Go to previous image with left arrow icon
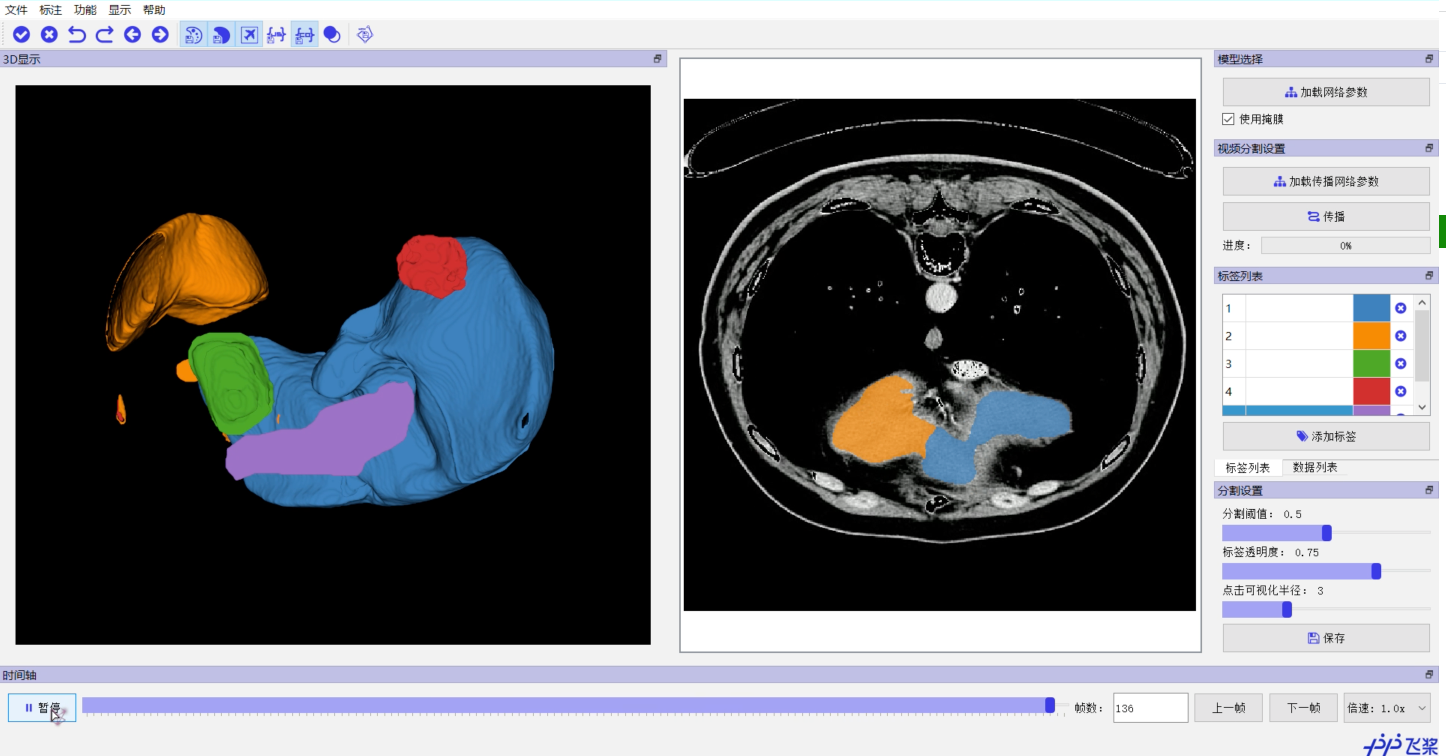Viewport: 1446px width, 756px height. [132, 35]
